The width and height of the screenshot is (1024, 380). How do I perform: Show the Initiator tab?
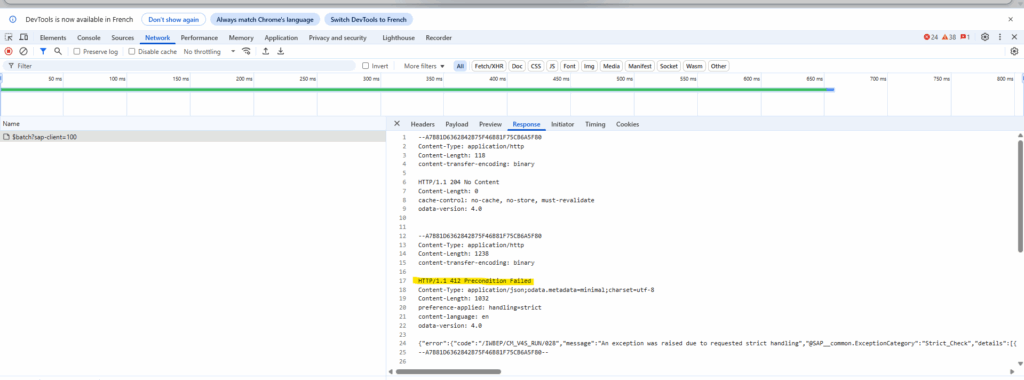(562, 124)
